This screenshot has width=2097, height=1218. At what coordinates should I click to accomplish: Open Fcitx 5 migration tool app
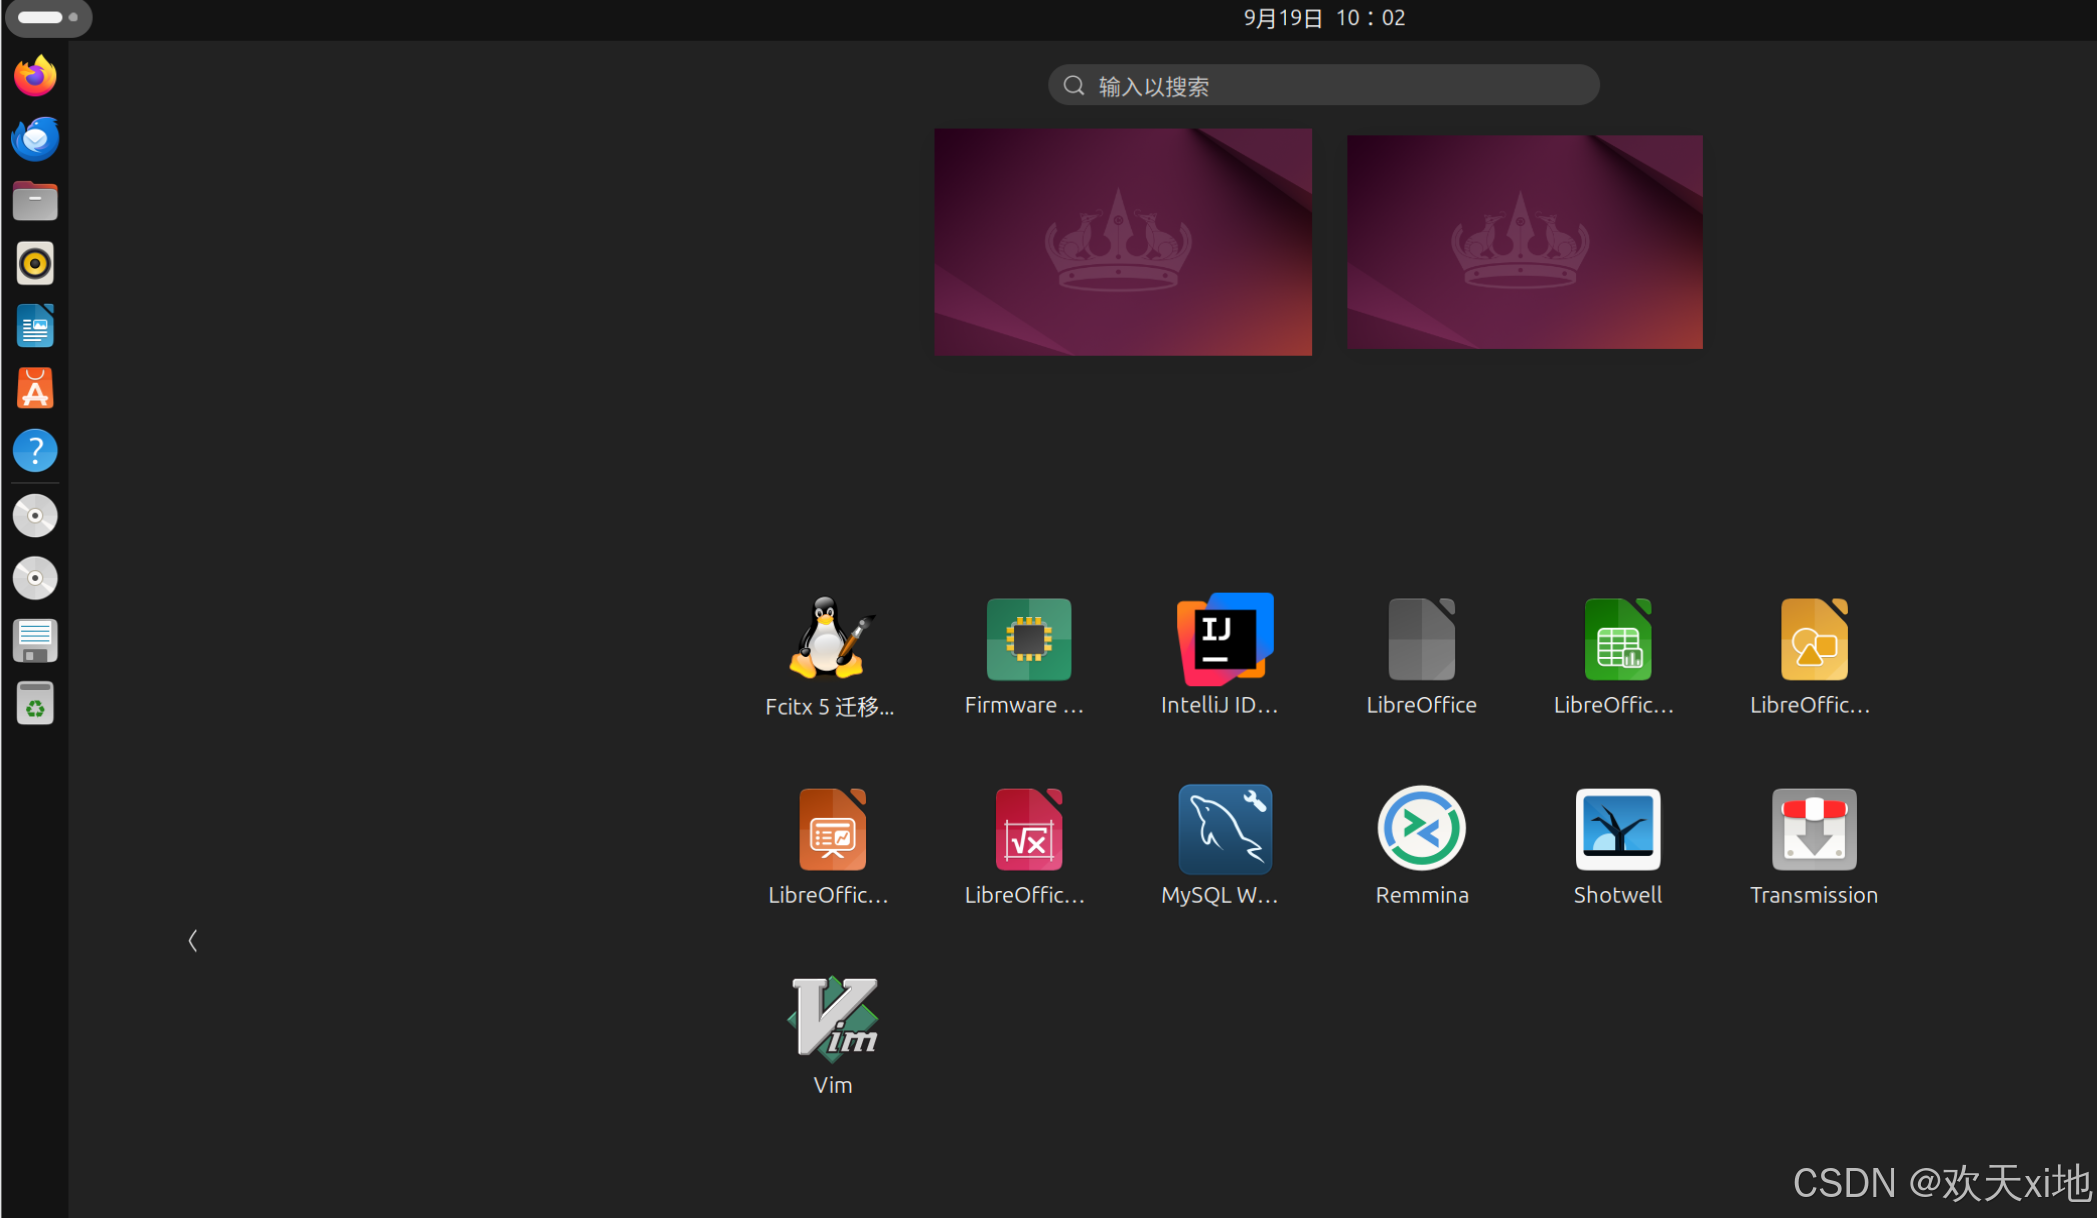(x=831, y=657)
